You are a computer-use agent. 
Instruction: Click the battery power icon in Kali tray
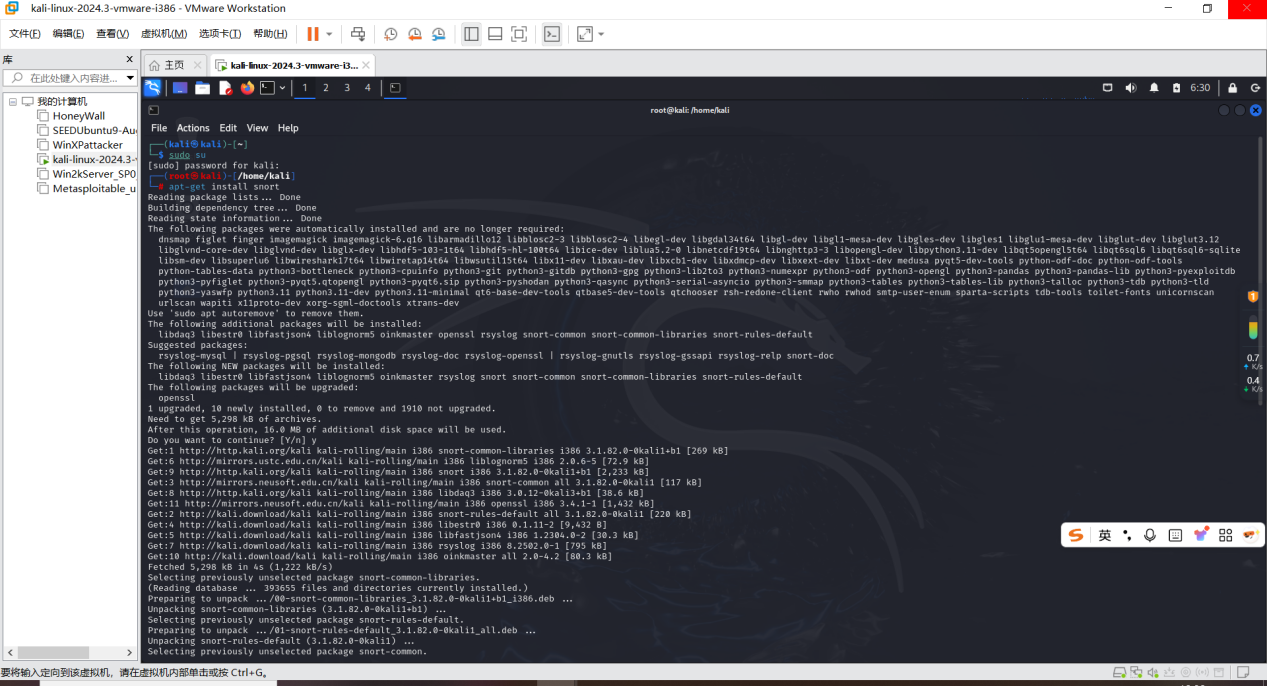point(1177,88)
